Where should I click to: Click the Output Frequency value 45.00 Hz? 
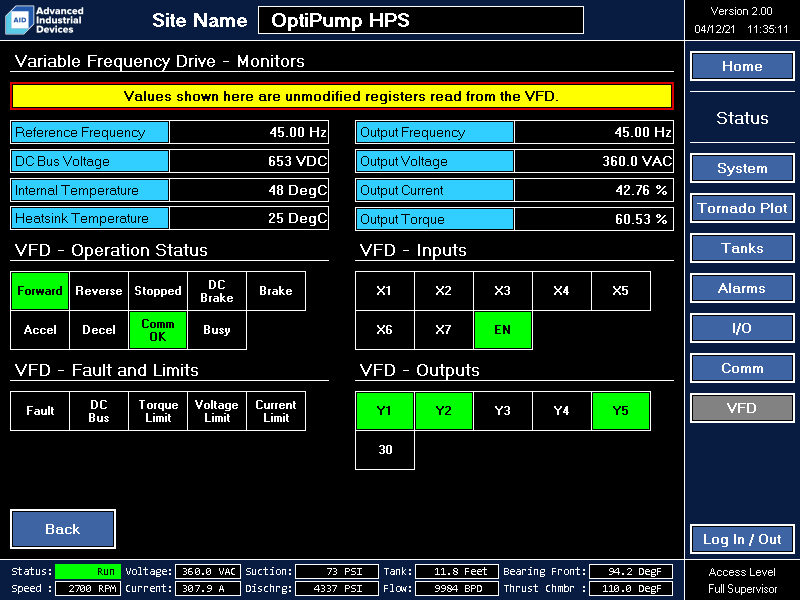point(594,132)
